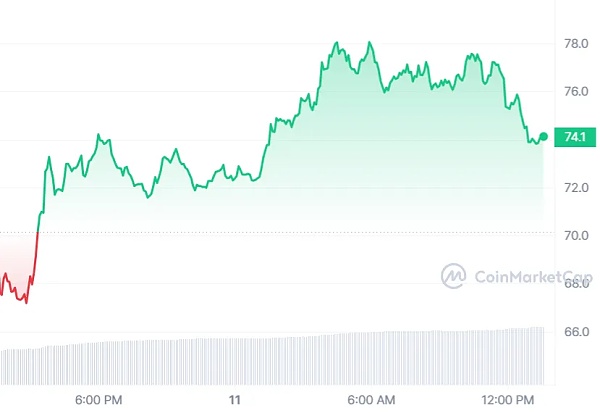The height and width of the screenshot is (413, 600).
Task: Click the 70.0 y-axis label
Action: point(576,236)
